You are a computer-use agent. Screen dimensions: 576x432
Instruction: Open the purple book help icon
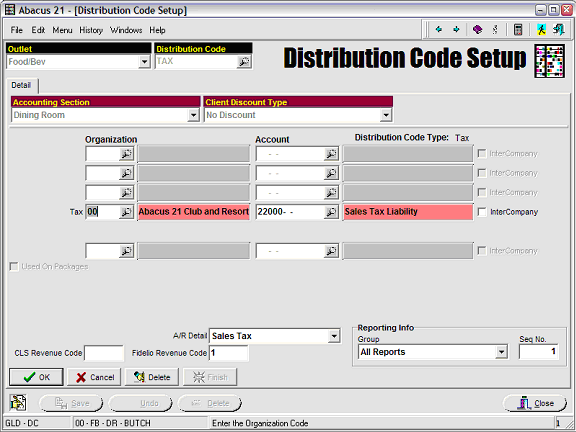[478, 29]
